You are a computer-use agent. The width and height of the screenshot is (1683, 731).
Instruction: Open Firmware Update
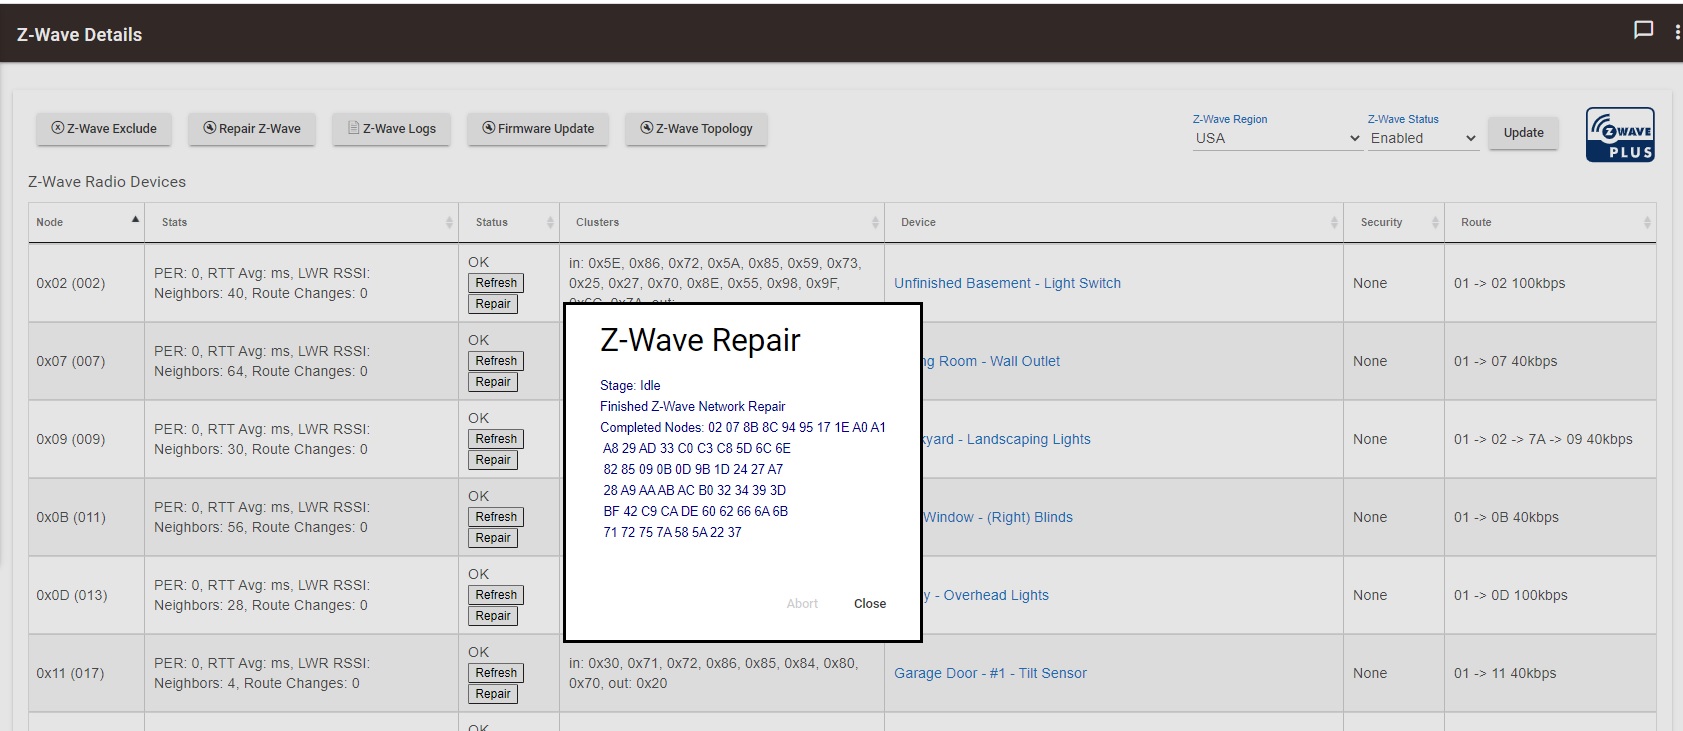pyautogui.click(x=538, y=129)
